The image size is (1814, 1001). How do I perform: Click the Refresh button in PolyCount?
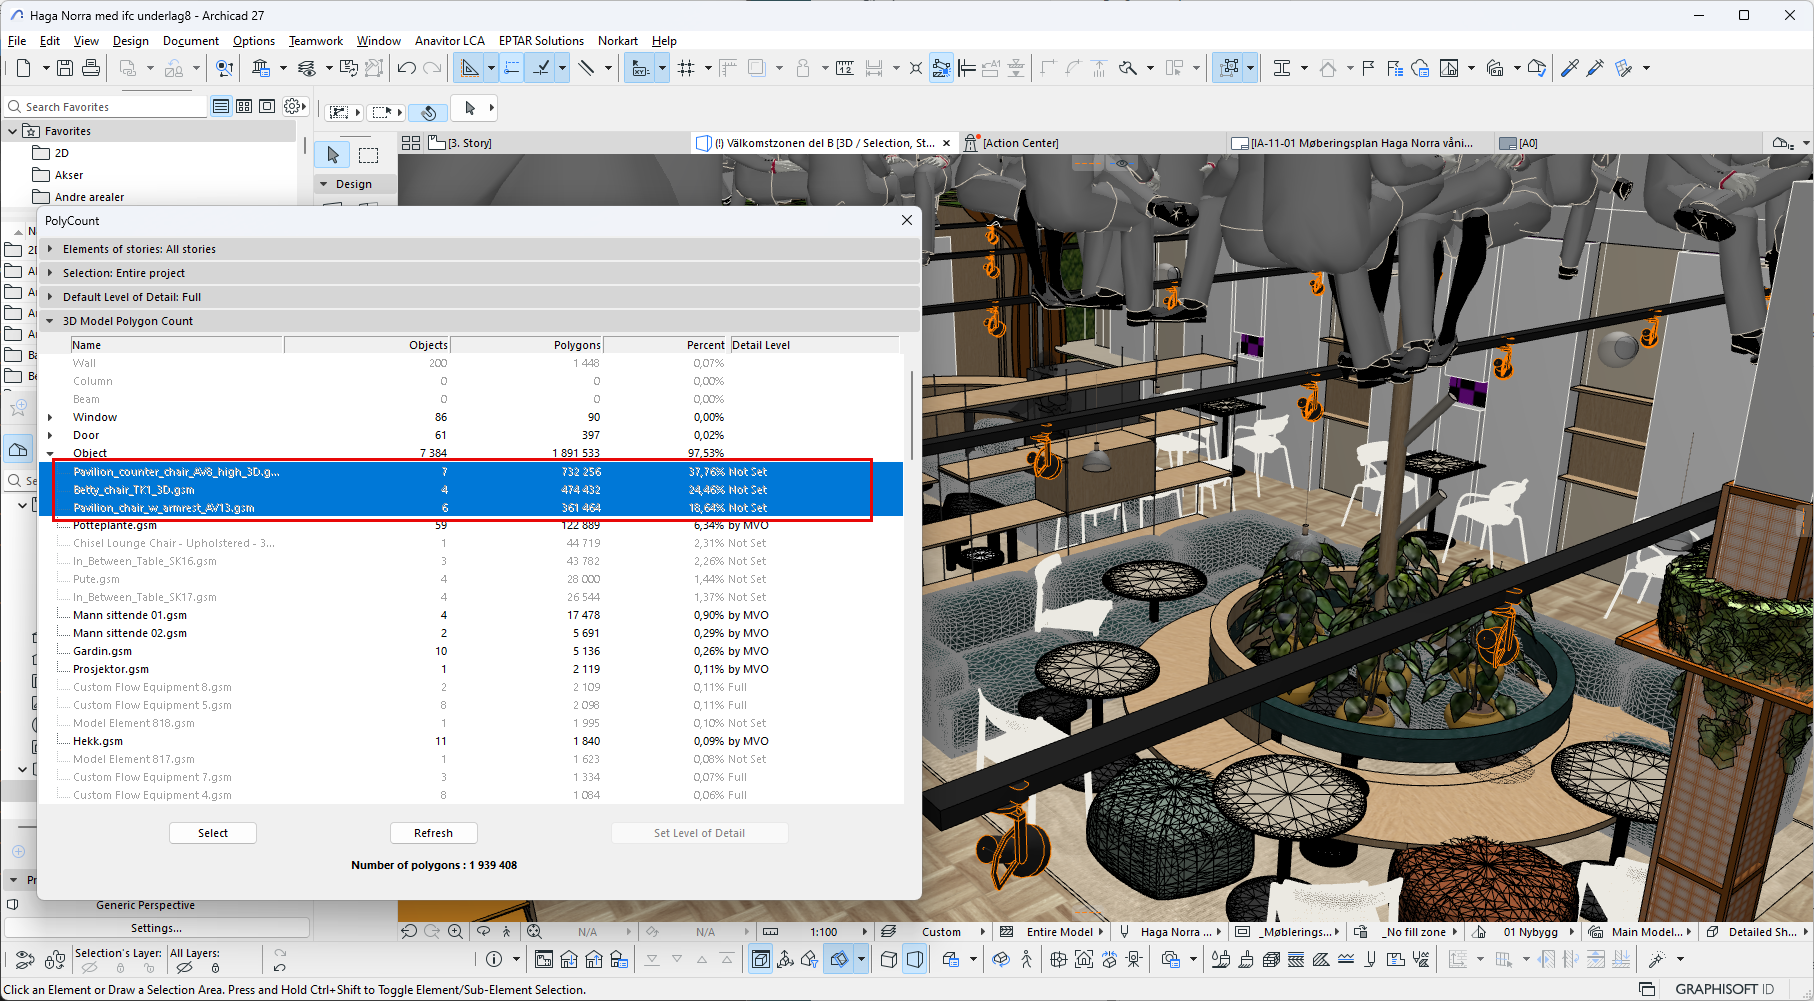pos(433,833)
